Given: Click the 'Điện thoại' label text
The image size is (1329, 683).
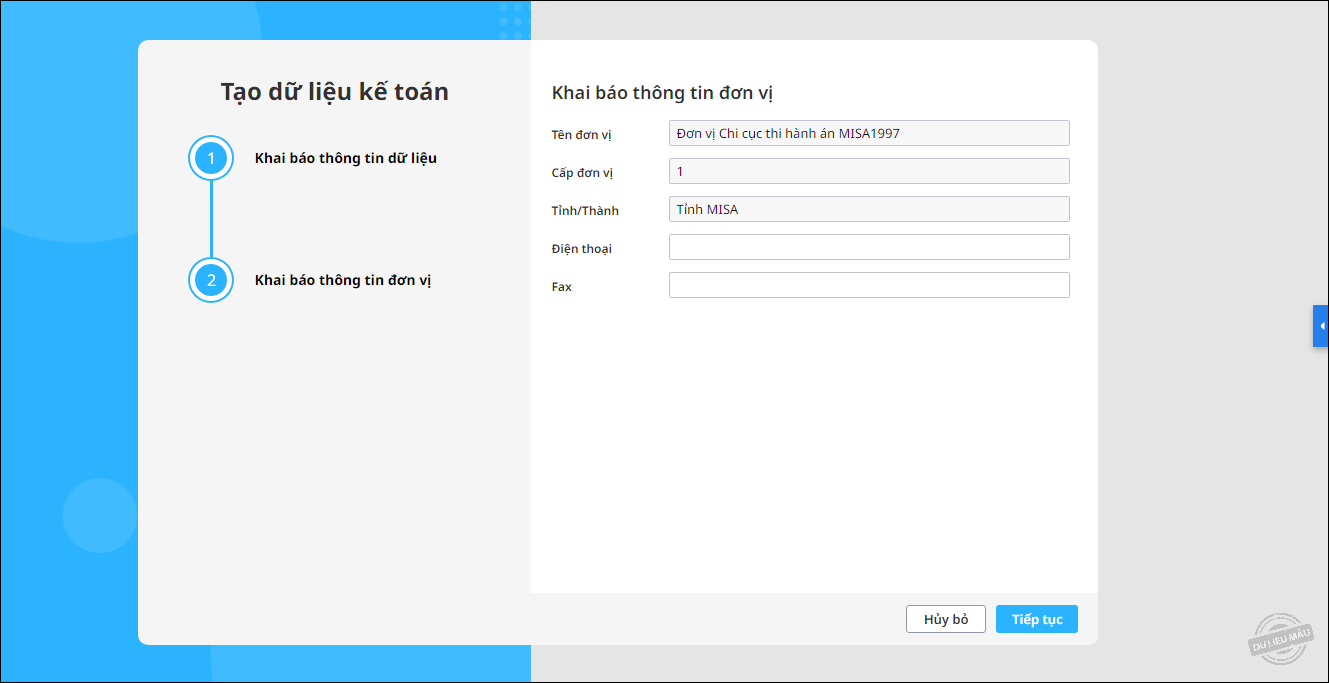Looking at the screenshot, I should pyautogui.click(x=581, y=249).
